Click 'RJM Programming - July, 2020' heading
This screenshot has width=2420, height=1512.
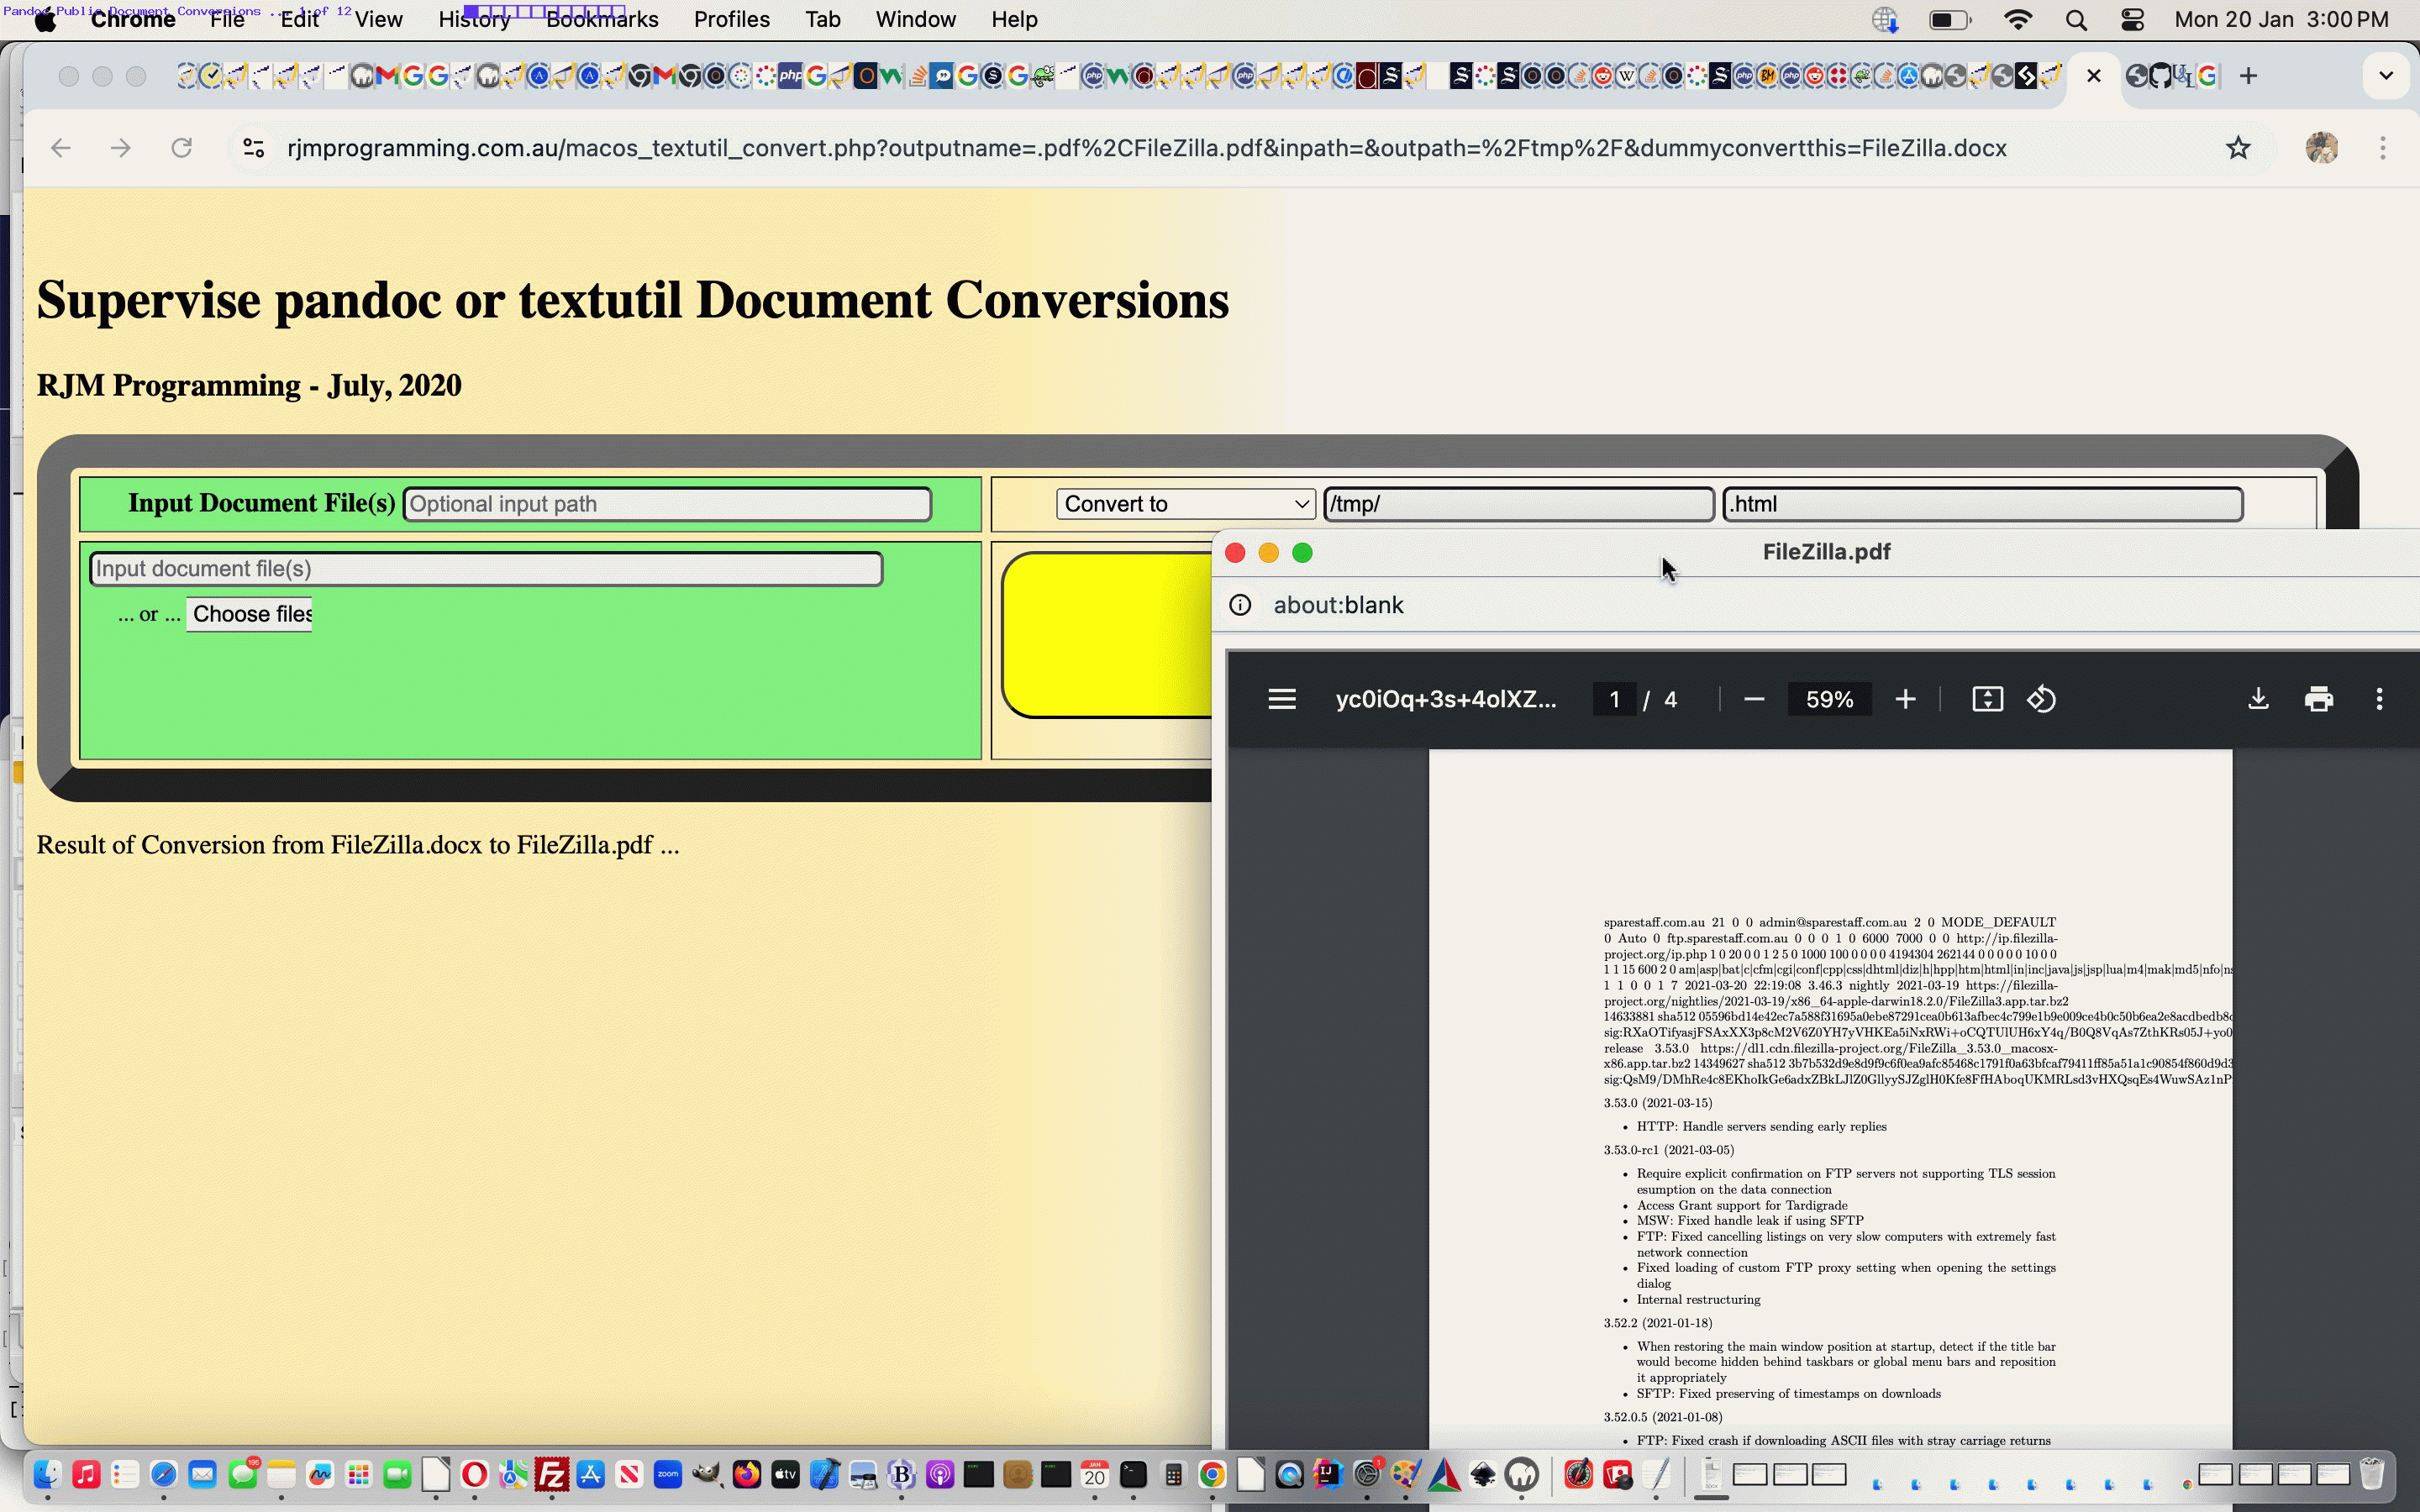[x=249, y=386]
